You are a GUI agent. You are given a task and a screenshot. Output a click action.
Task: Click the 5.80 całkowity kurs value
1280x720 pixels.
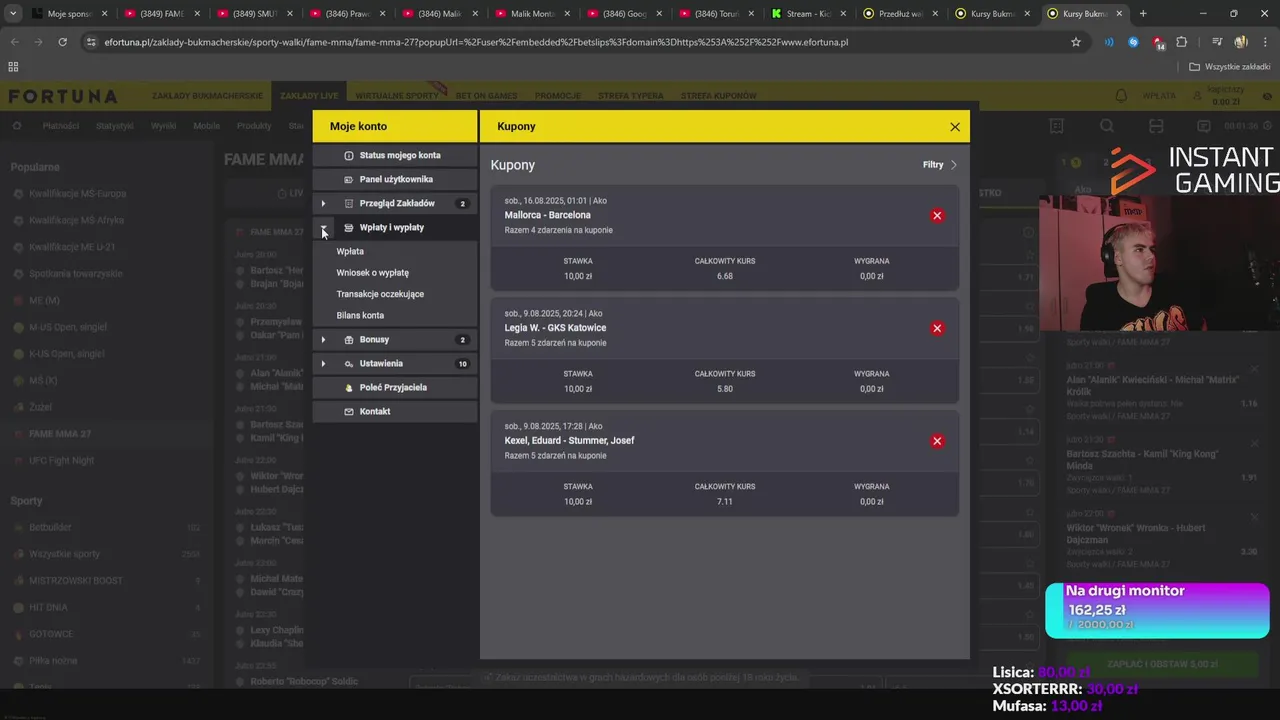tap(725, 389)
